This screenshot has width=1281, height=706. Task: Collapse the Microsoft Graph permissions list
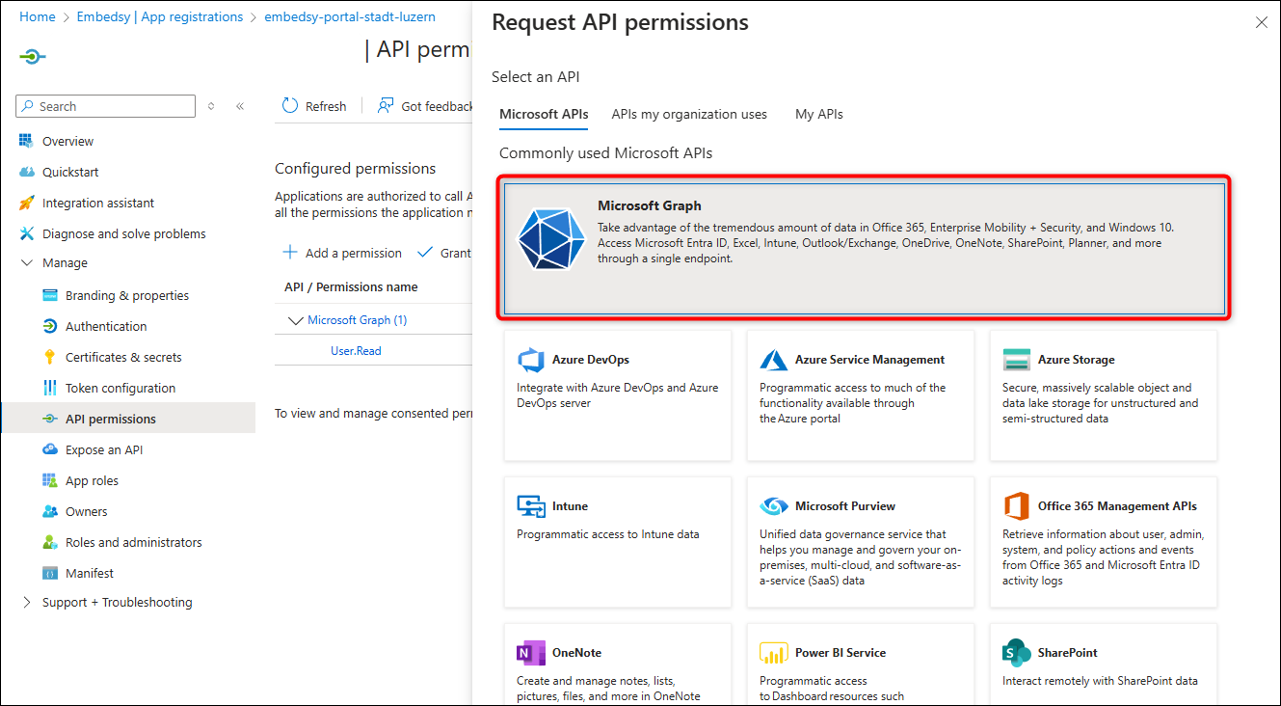(296, 318)
